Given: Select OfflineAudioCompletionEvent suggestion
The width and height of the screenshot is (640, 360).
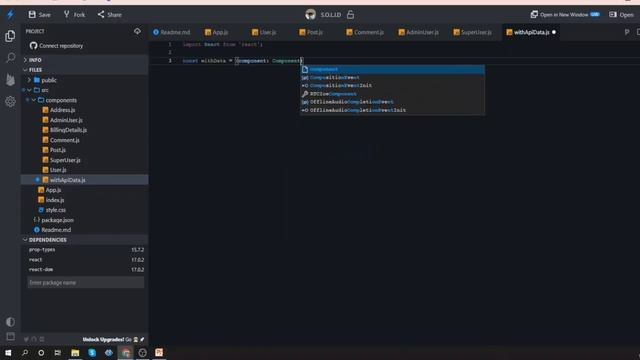Looking at the screenshot, I should [393, 102].
